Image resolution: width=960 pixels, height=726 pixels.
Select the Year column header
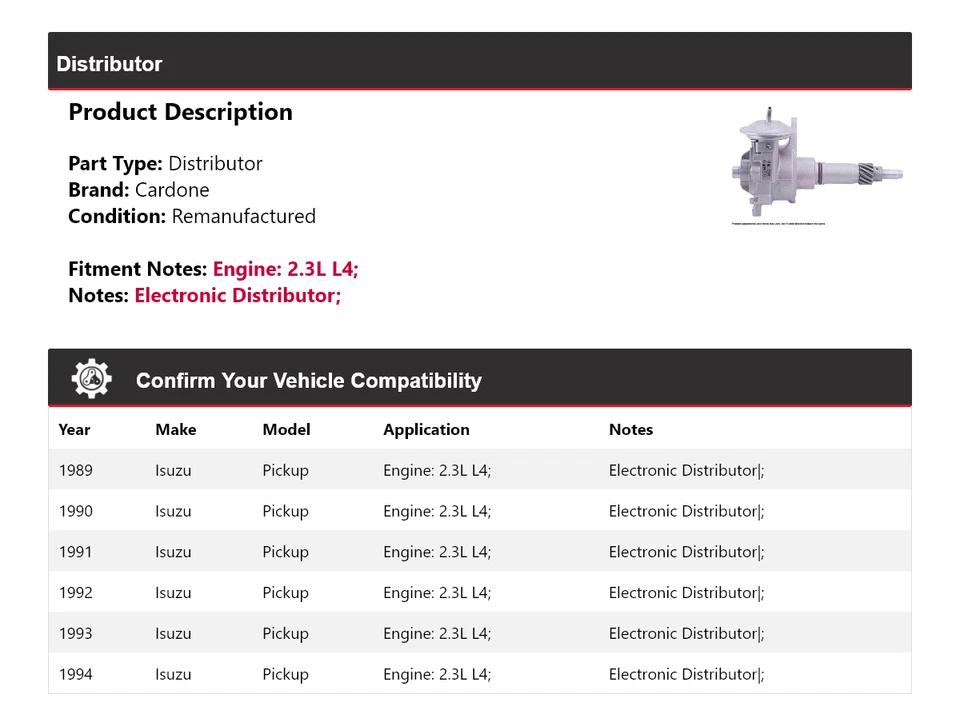coord(74,430)
